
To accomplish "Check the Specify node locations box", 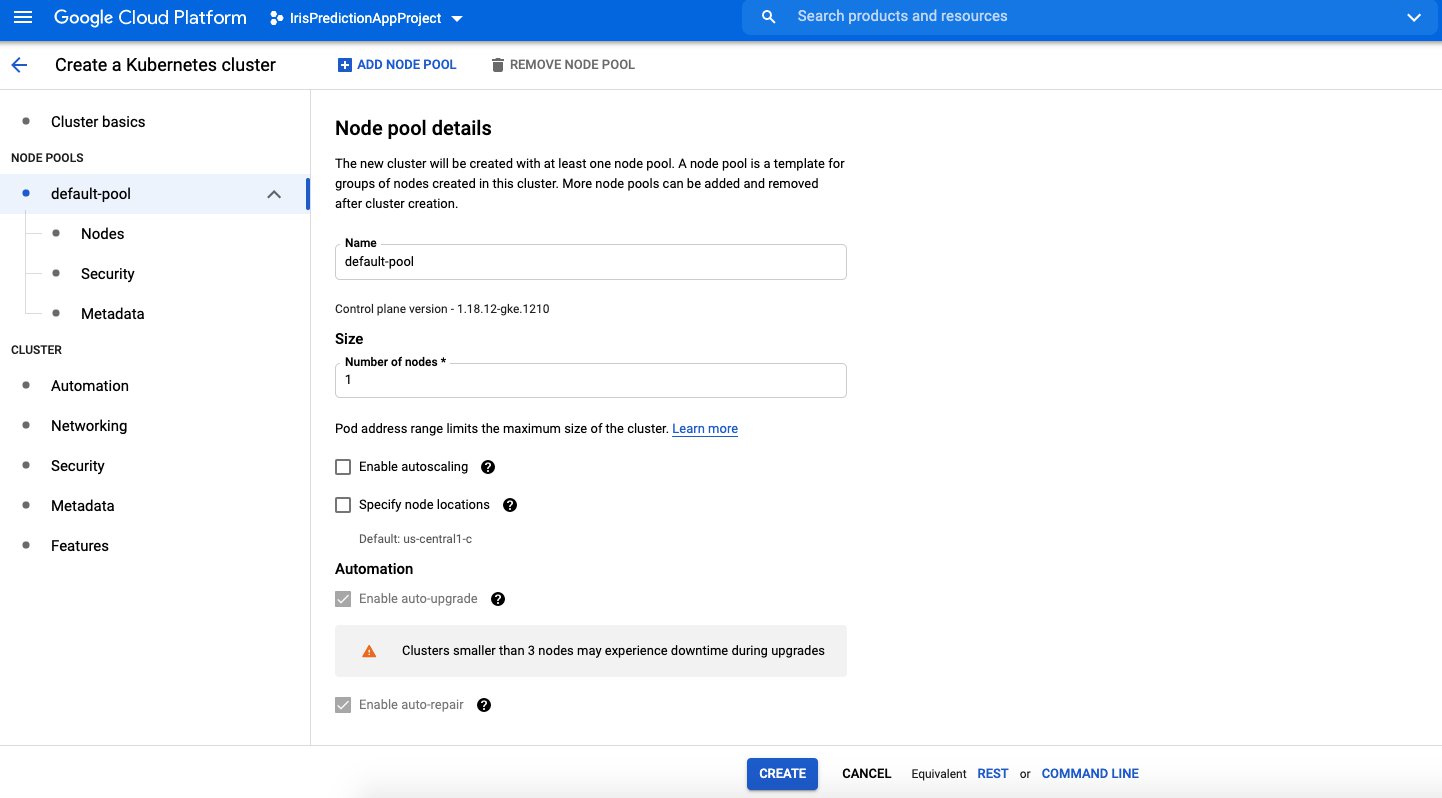I will (343, 505).
